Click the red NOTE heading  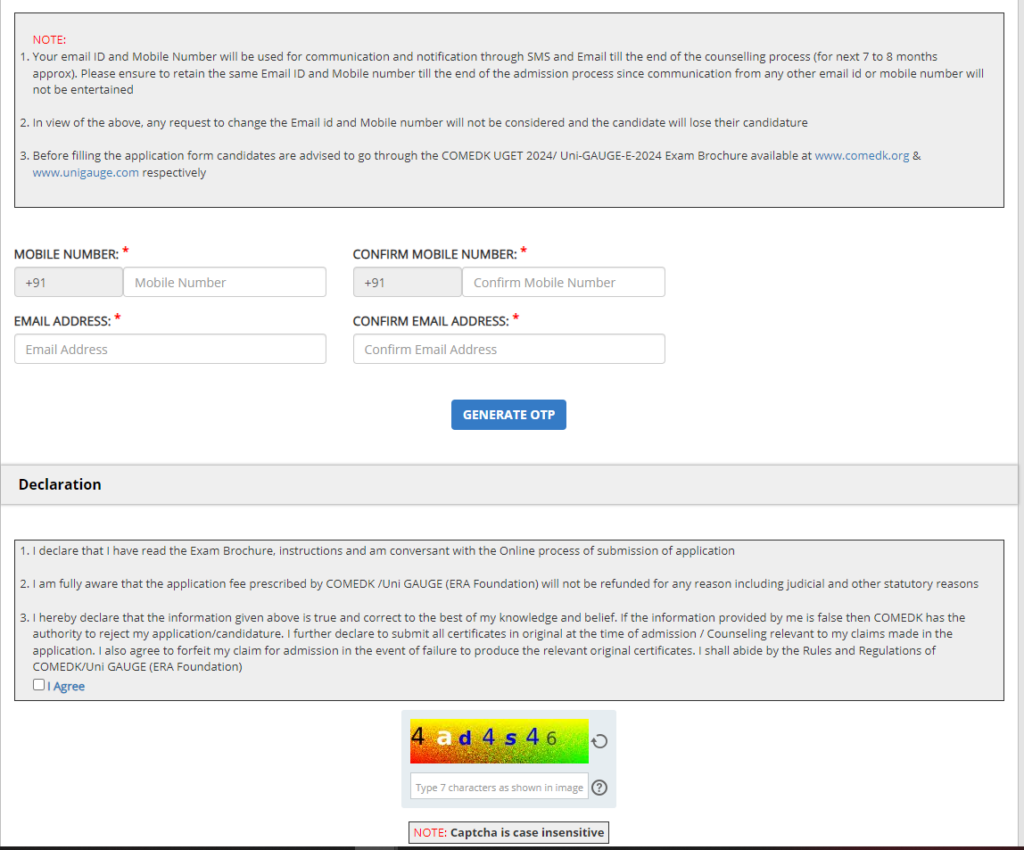point(49,39)
